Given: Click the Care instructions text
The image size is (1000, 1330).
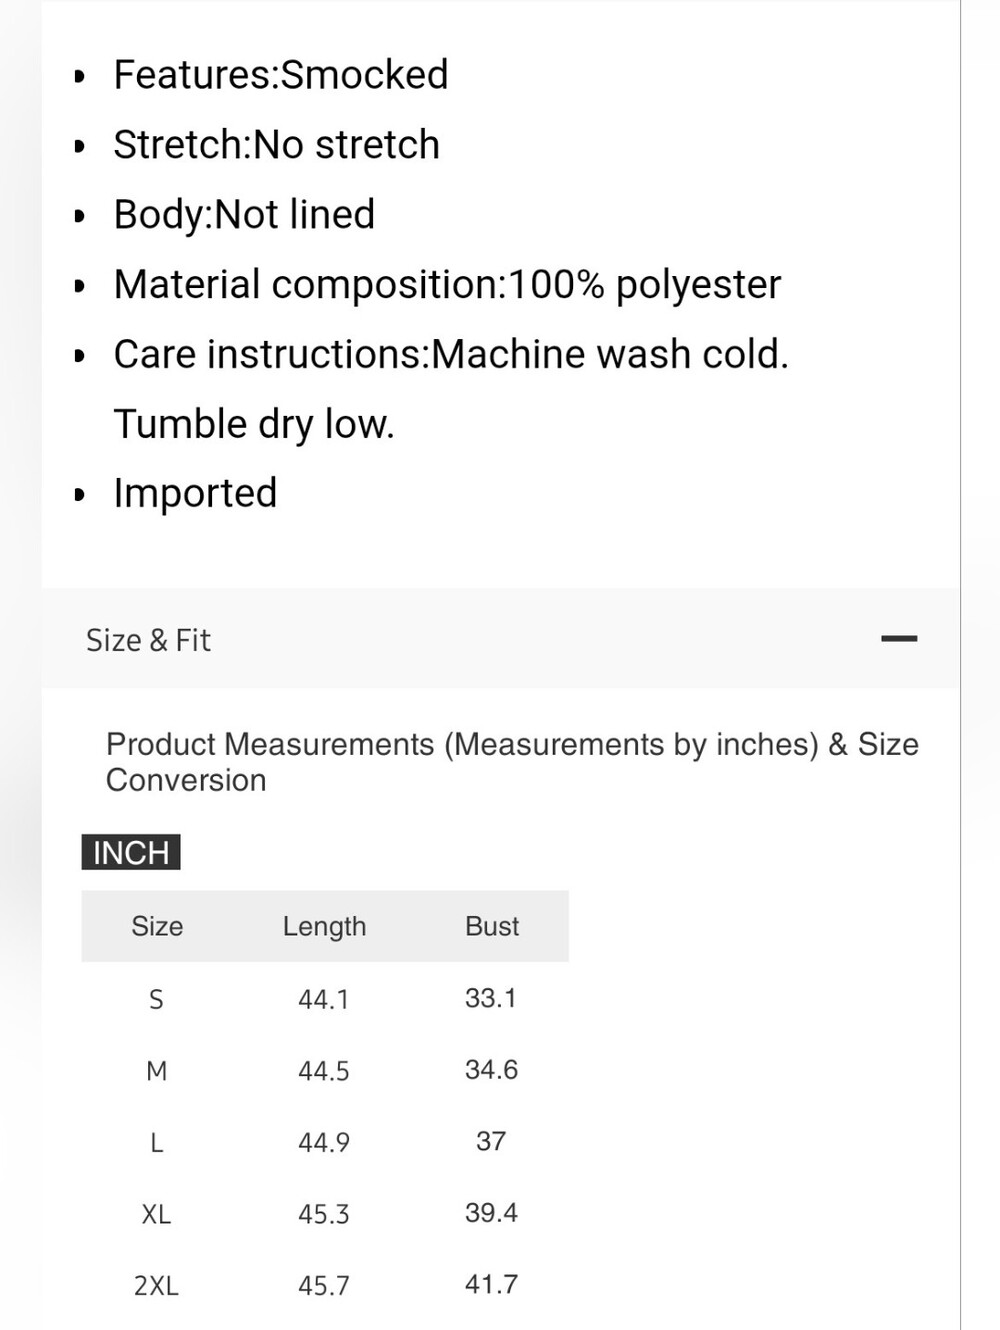Looking at the screenshot, I should click(x=451, y=389).
